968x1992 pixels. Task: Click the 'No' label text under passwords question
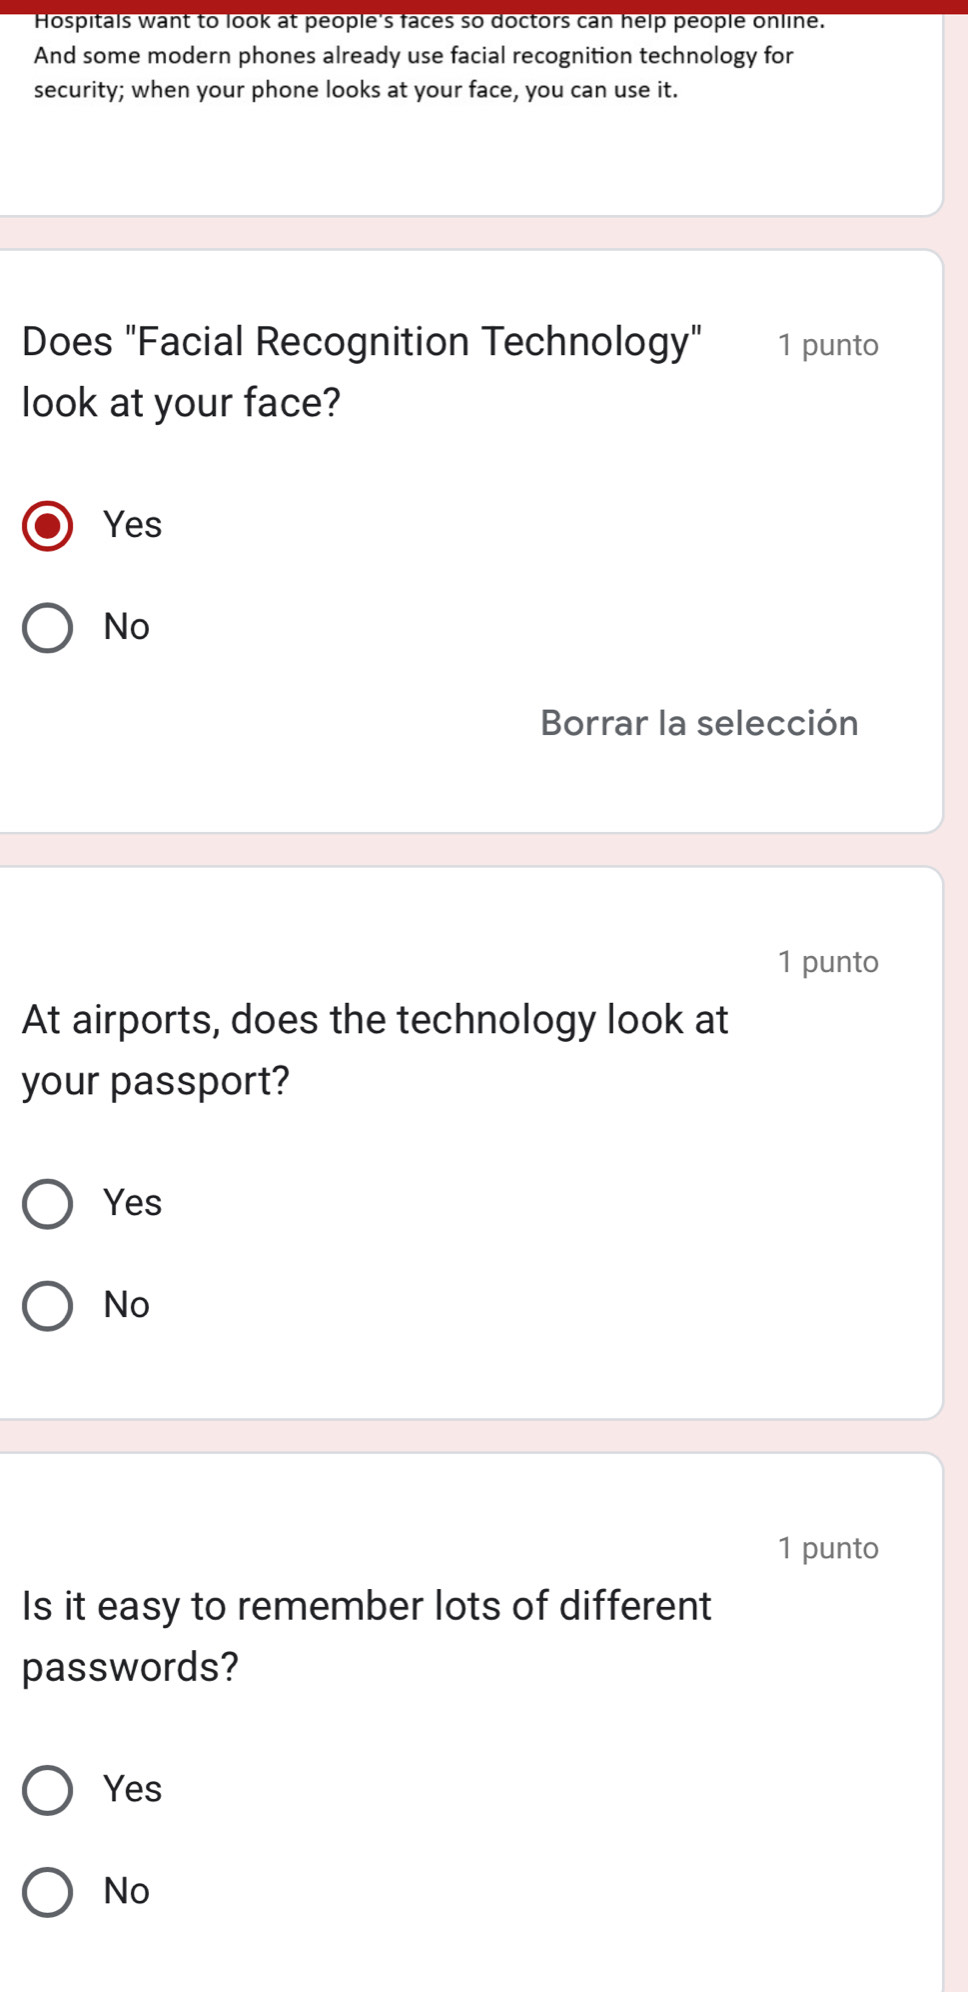(127, 1891)
